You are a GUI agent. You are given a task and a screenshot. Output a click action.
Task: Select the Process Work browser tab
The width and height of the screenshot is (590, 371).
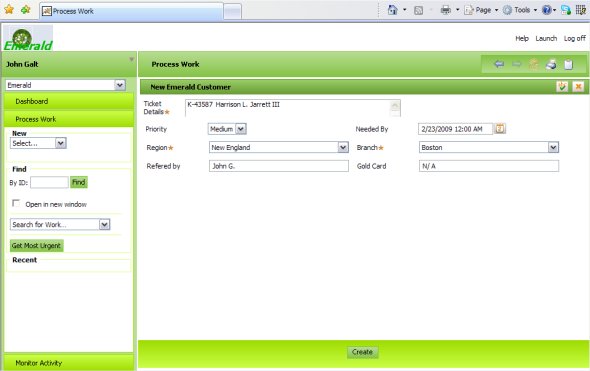[x=131, y=11]
